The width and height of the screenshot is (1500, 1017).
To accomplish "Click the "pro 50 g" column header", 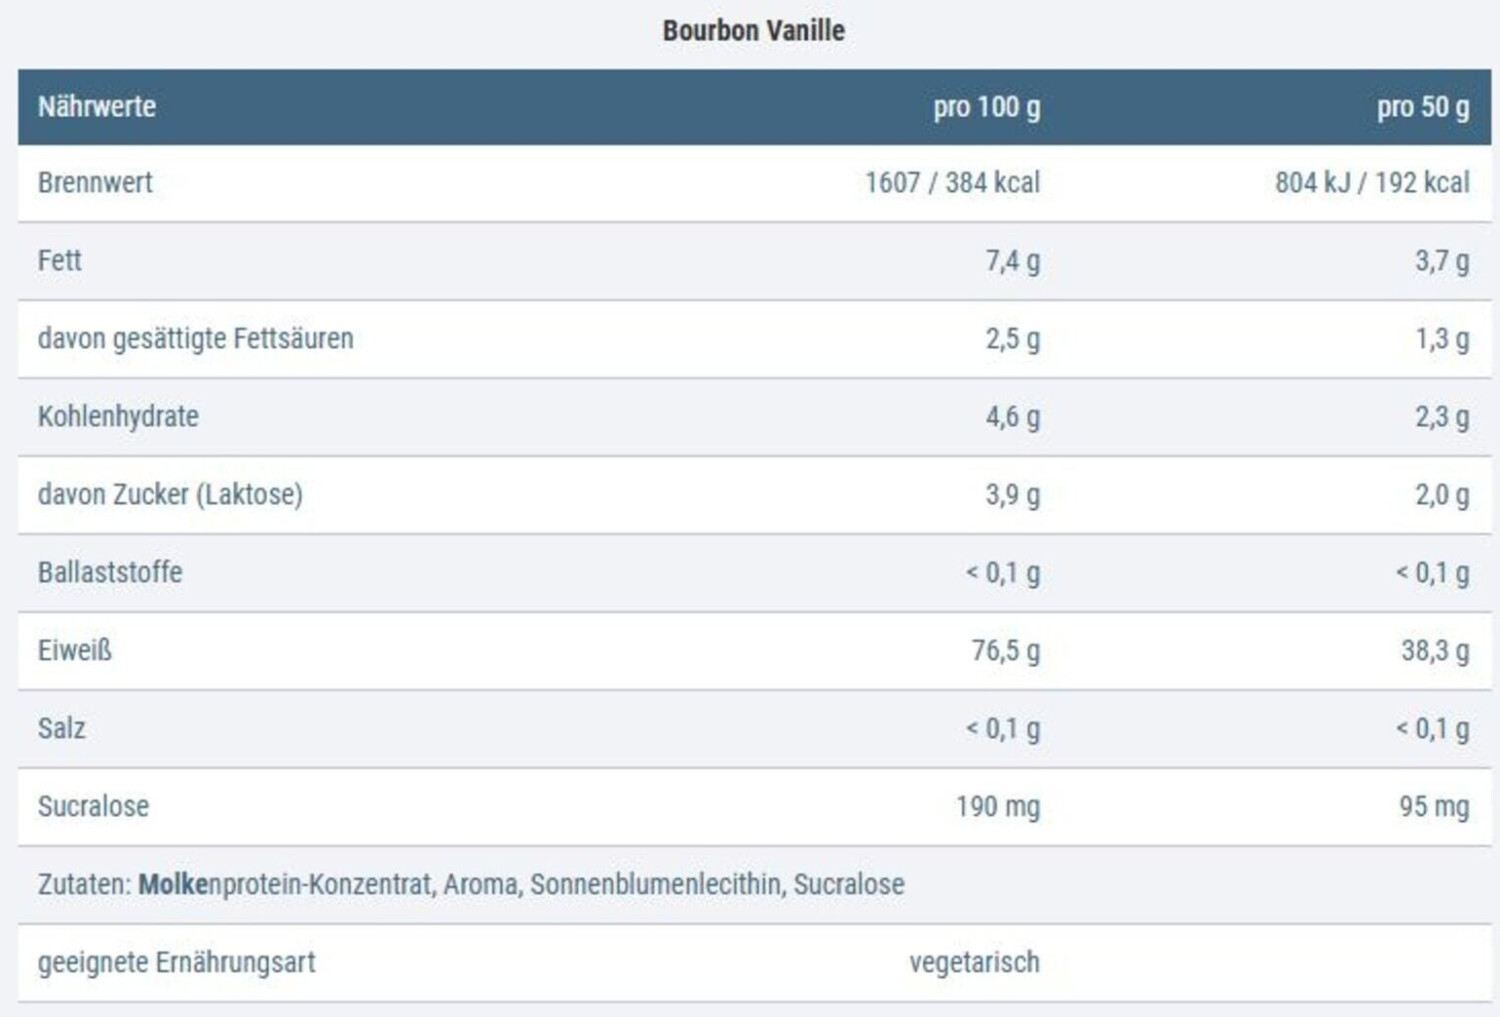I will point(1422,107).
